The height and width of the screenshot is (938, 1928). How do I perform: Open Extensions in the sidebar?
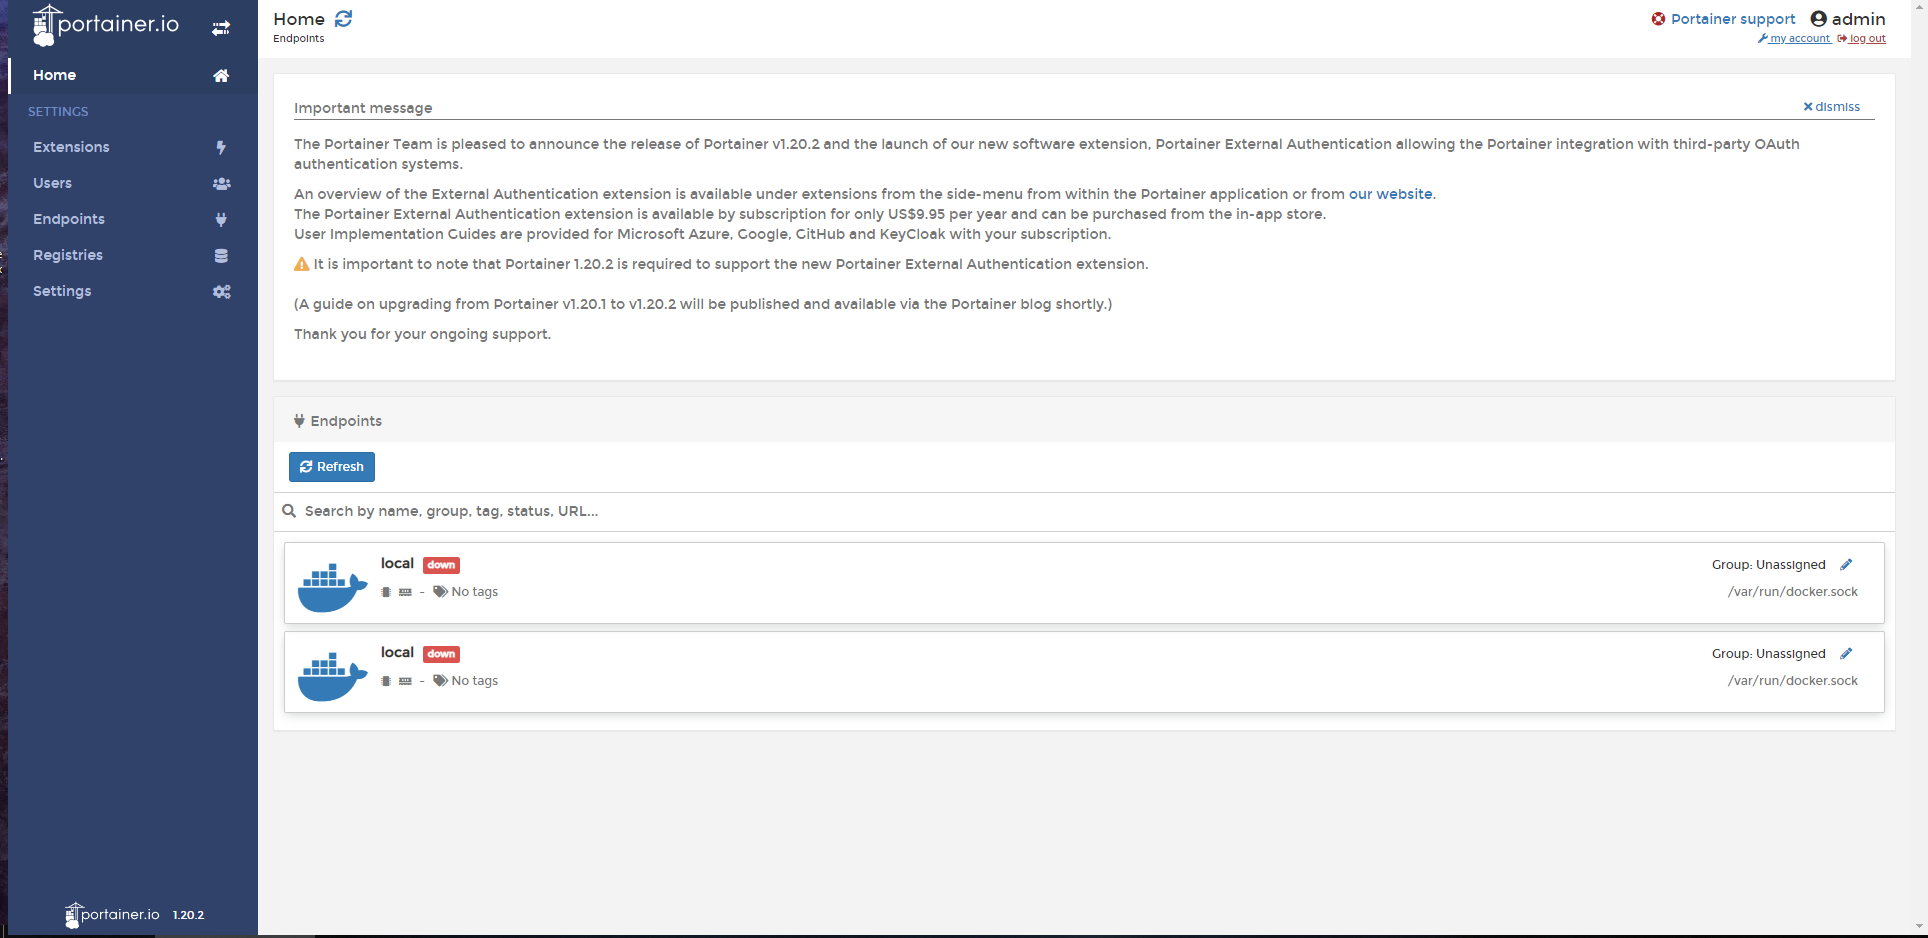(x=132, y=148)
